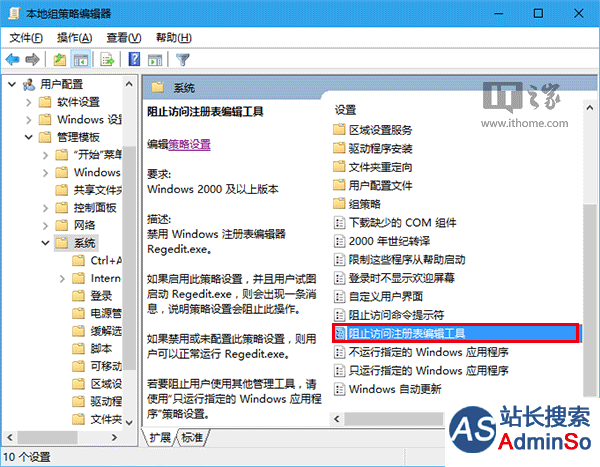Click tree pane scroll-up arrow
Viewport: 600px width, 467px height.
point(129,84)
